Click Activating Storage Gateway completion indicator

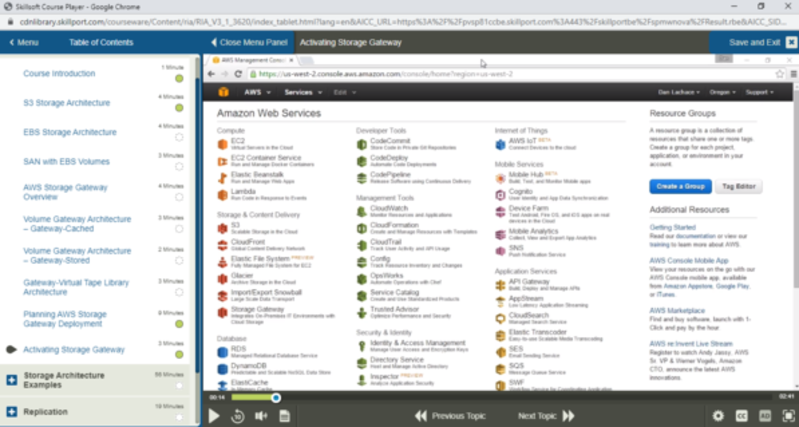(179, 355)
